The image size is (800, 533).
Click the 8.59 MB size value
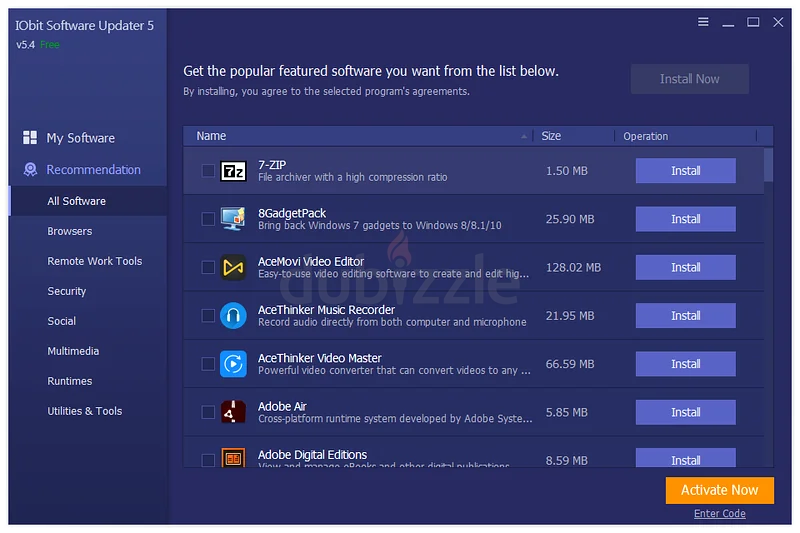[x=567, y=460]
